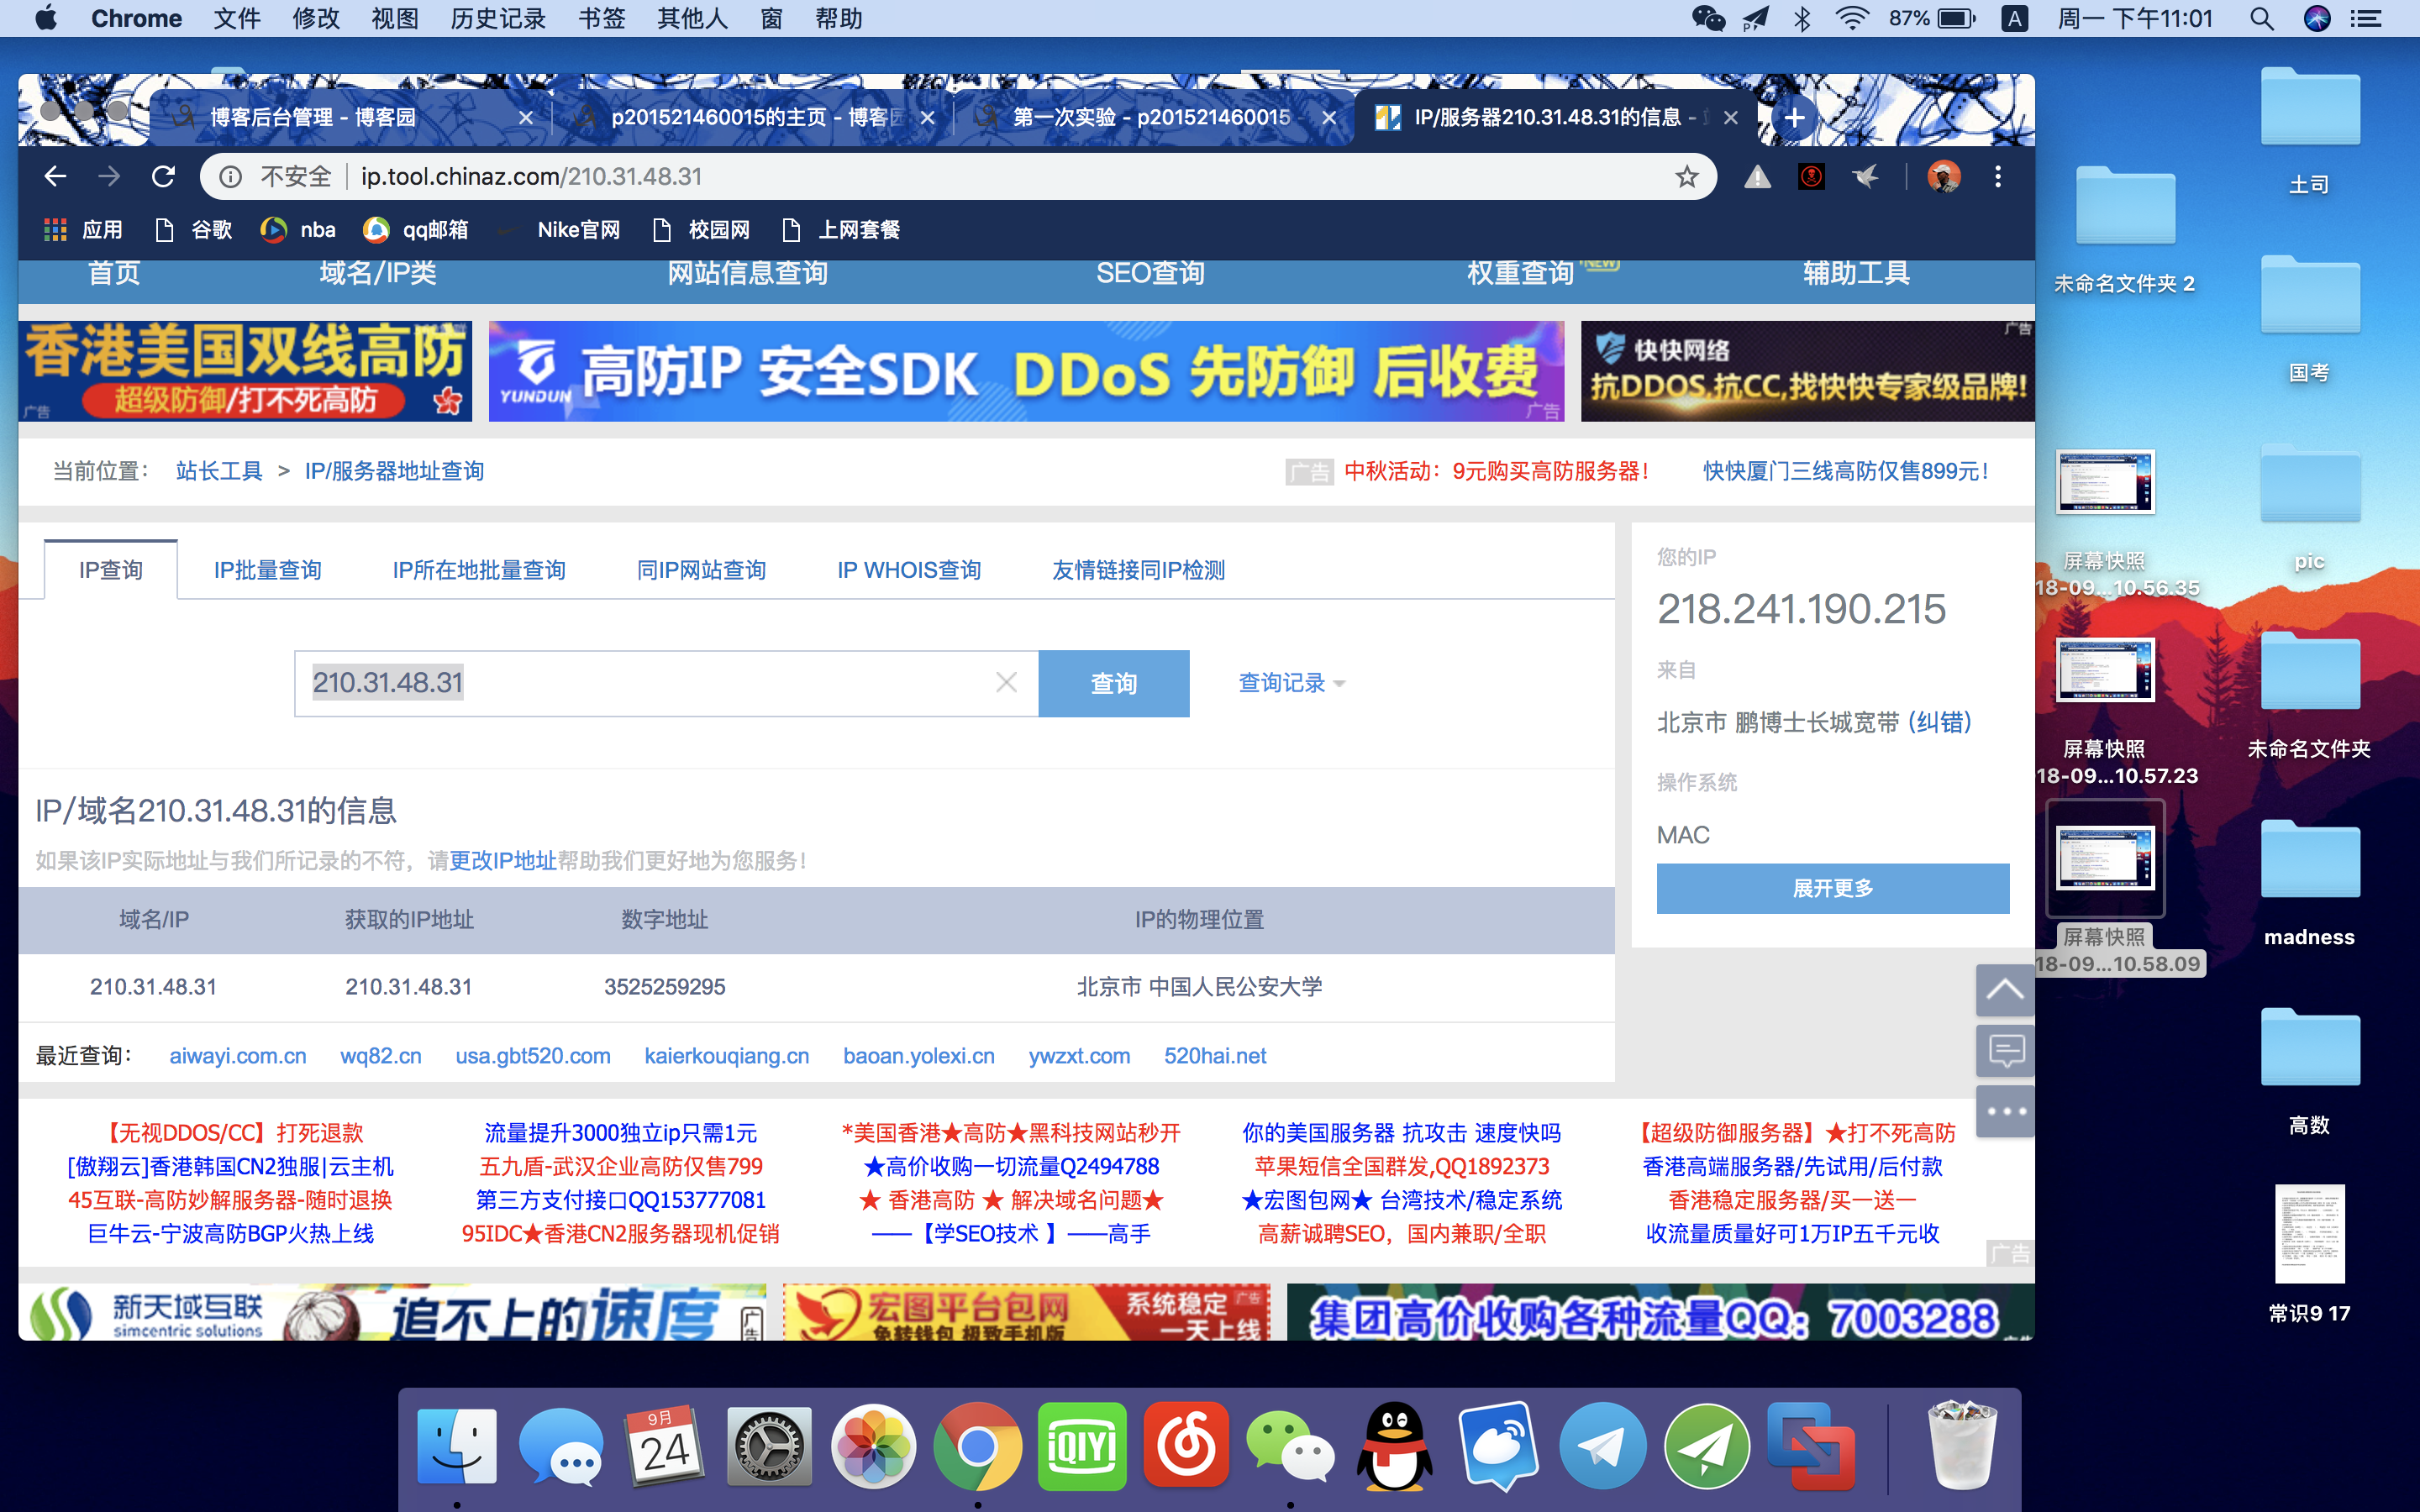Open Chrome profile avatar

pyautogui.click(x=1943, y=177)
